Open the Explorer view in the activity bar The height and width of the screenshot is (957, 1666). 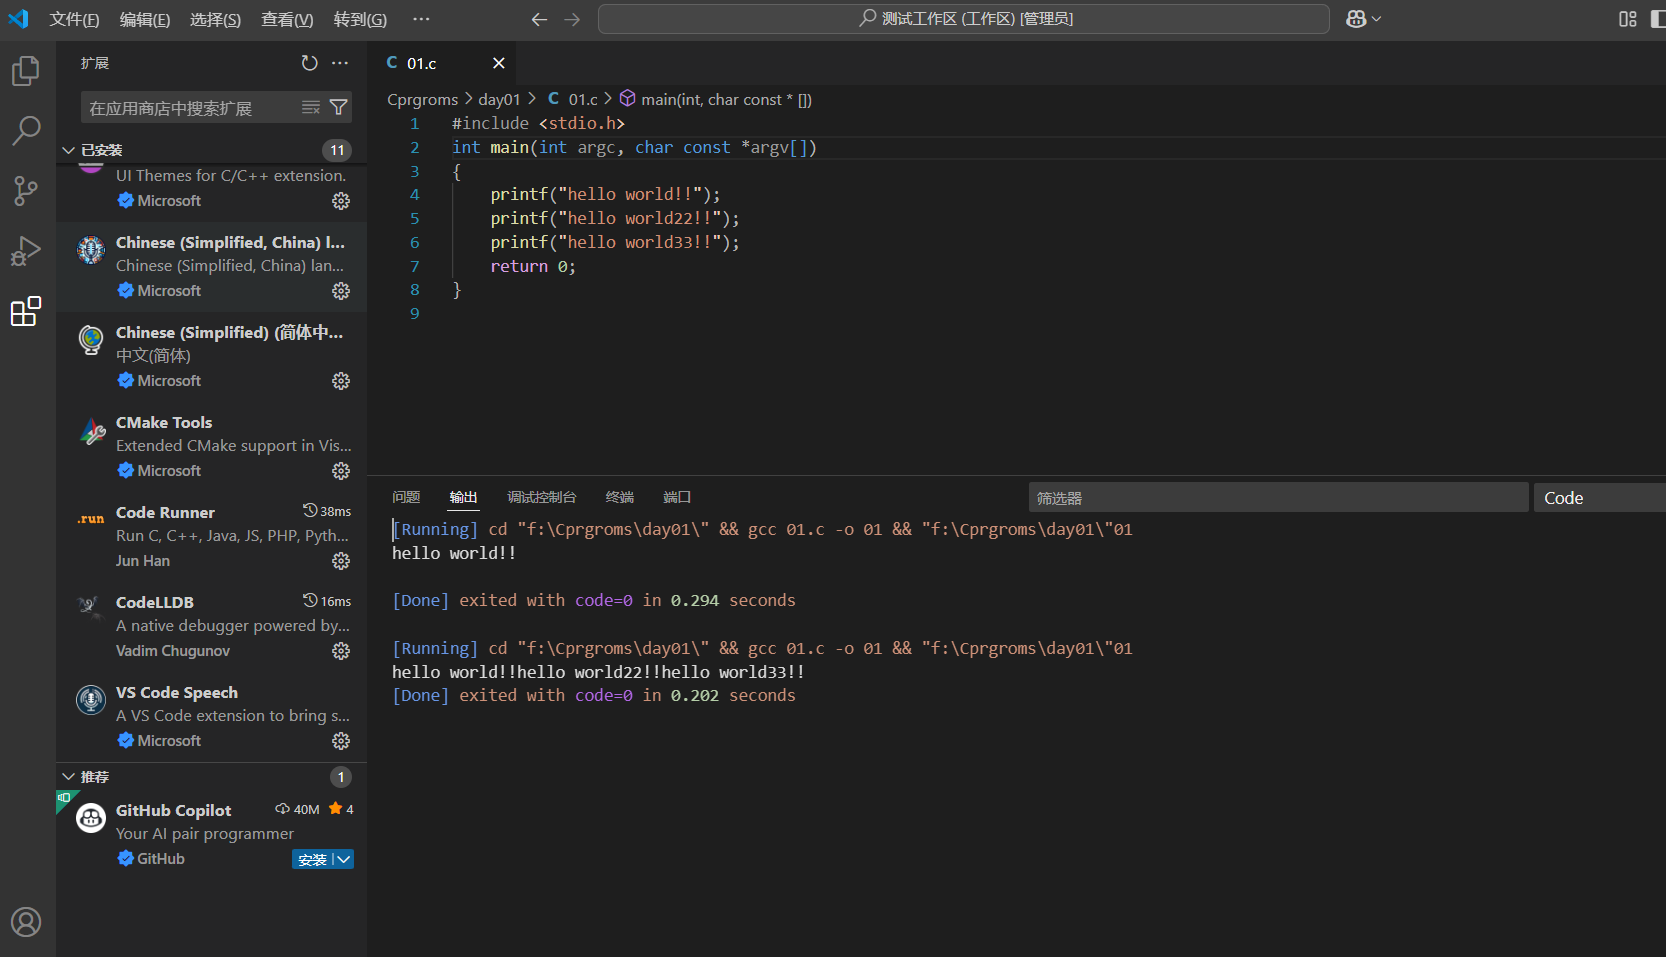[26, 70]
